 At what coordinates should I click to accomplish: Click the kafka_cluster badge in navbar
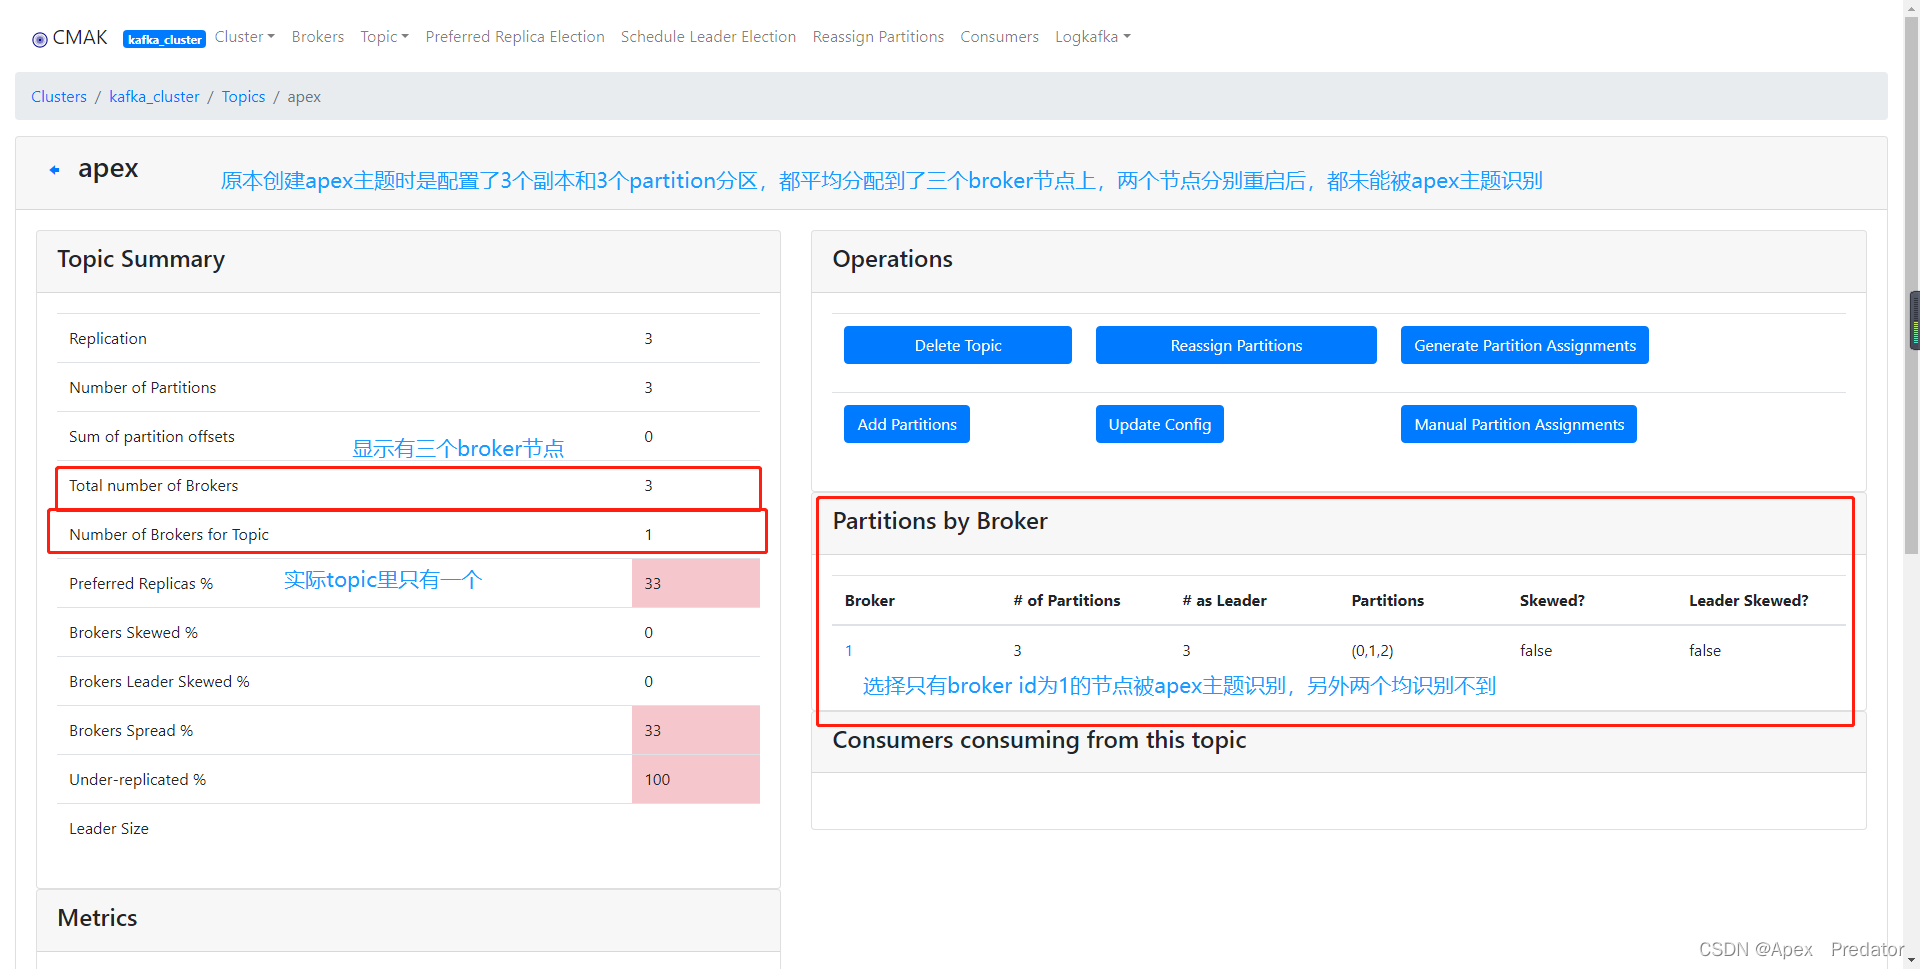pos(164,39)
